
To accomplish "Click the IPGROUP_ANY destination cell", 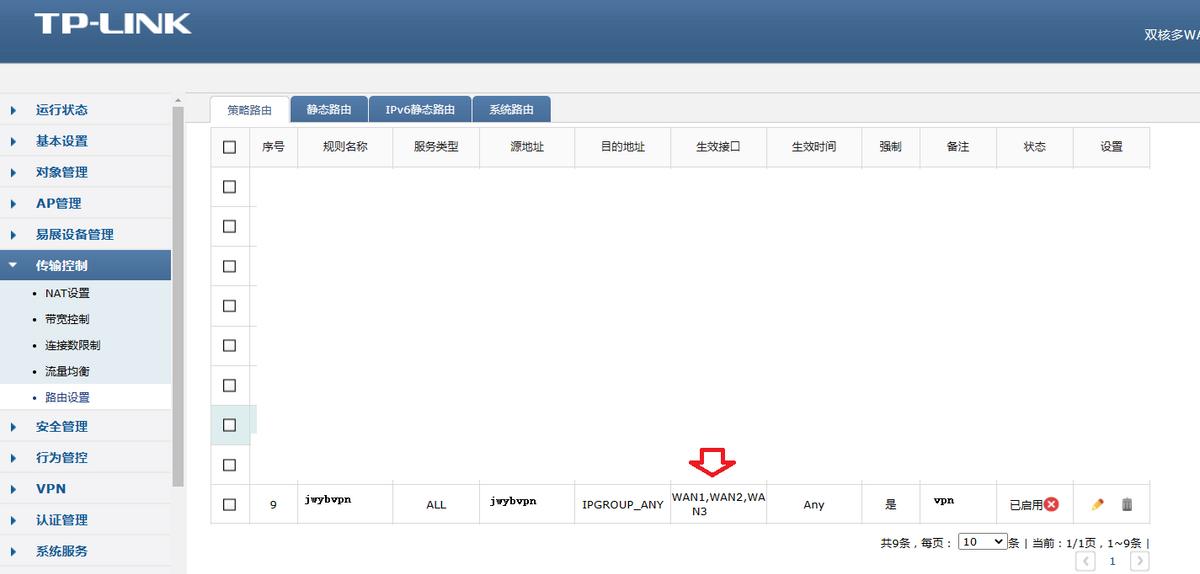I will 622,505.
